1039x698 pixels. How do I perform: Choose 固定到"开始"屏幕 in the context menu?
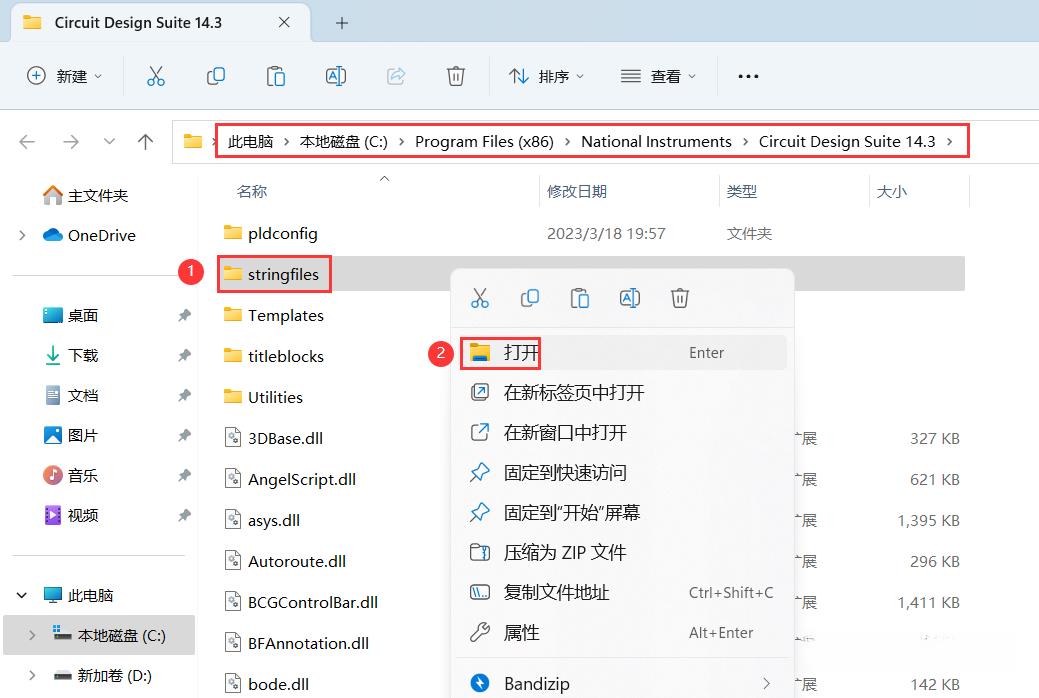(623, 512)
